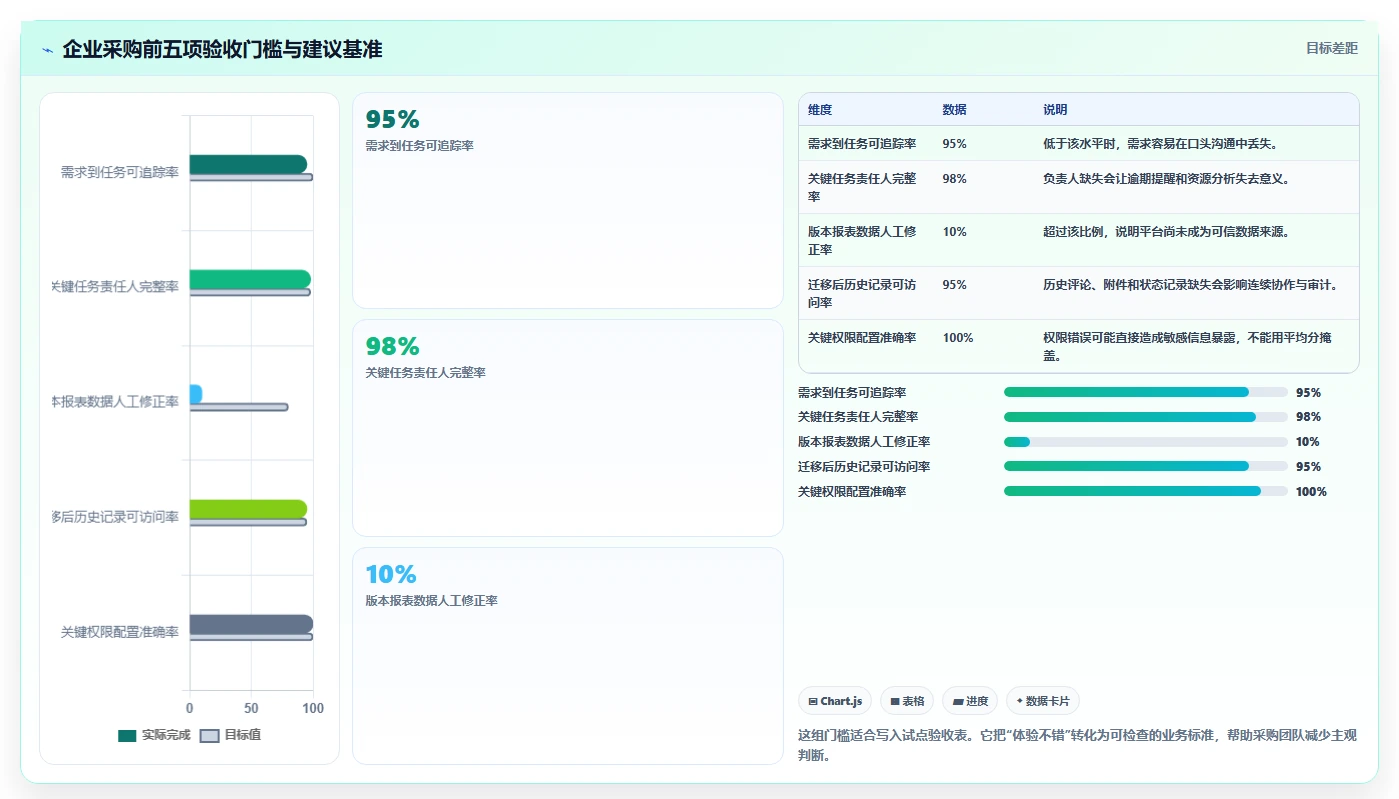Open the 95% 需求到任务可追踪率 data card
This screenshot has width=1399, height=799.
[x=568, y=200]
